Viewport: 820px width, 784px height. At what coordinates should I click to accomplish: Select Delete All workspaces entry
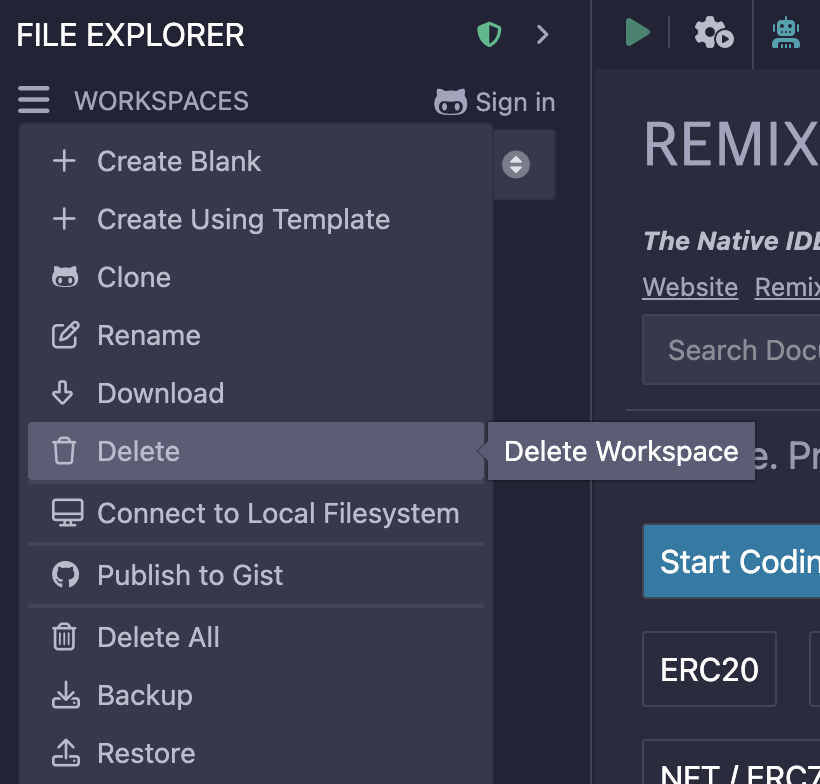pyautogui.click(x=256, y=637)
